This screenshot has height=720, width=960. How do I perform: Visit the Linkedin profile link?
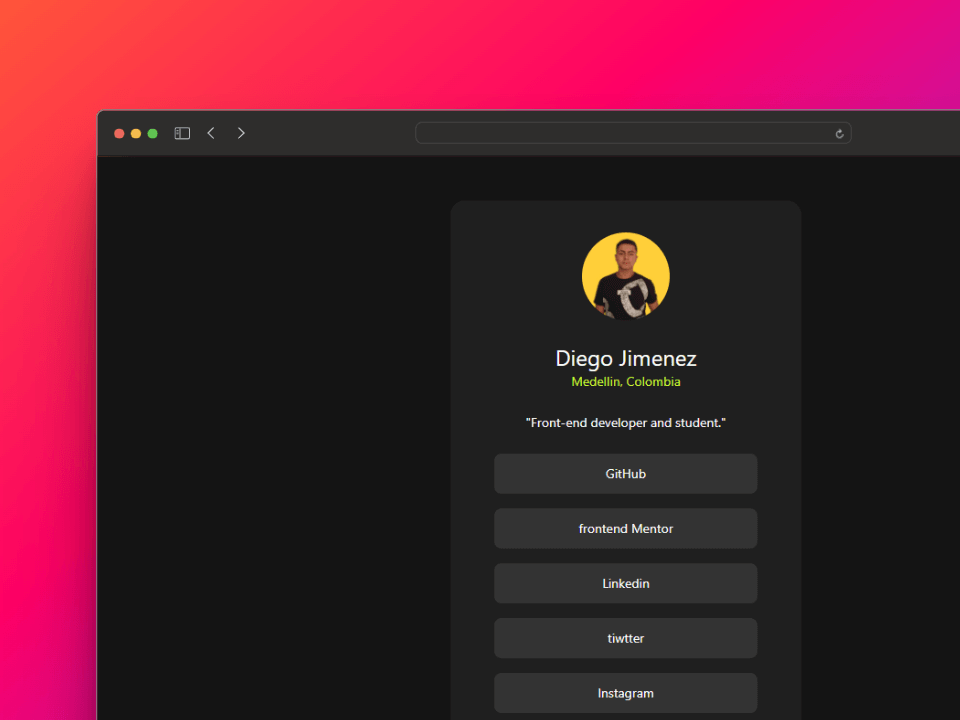[626, 584]
